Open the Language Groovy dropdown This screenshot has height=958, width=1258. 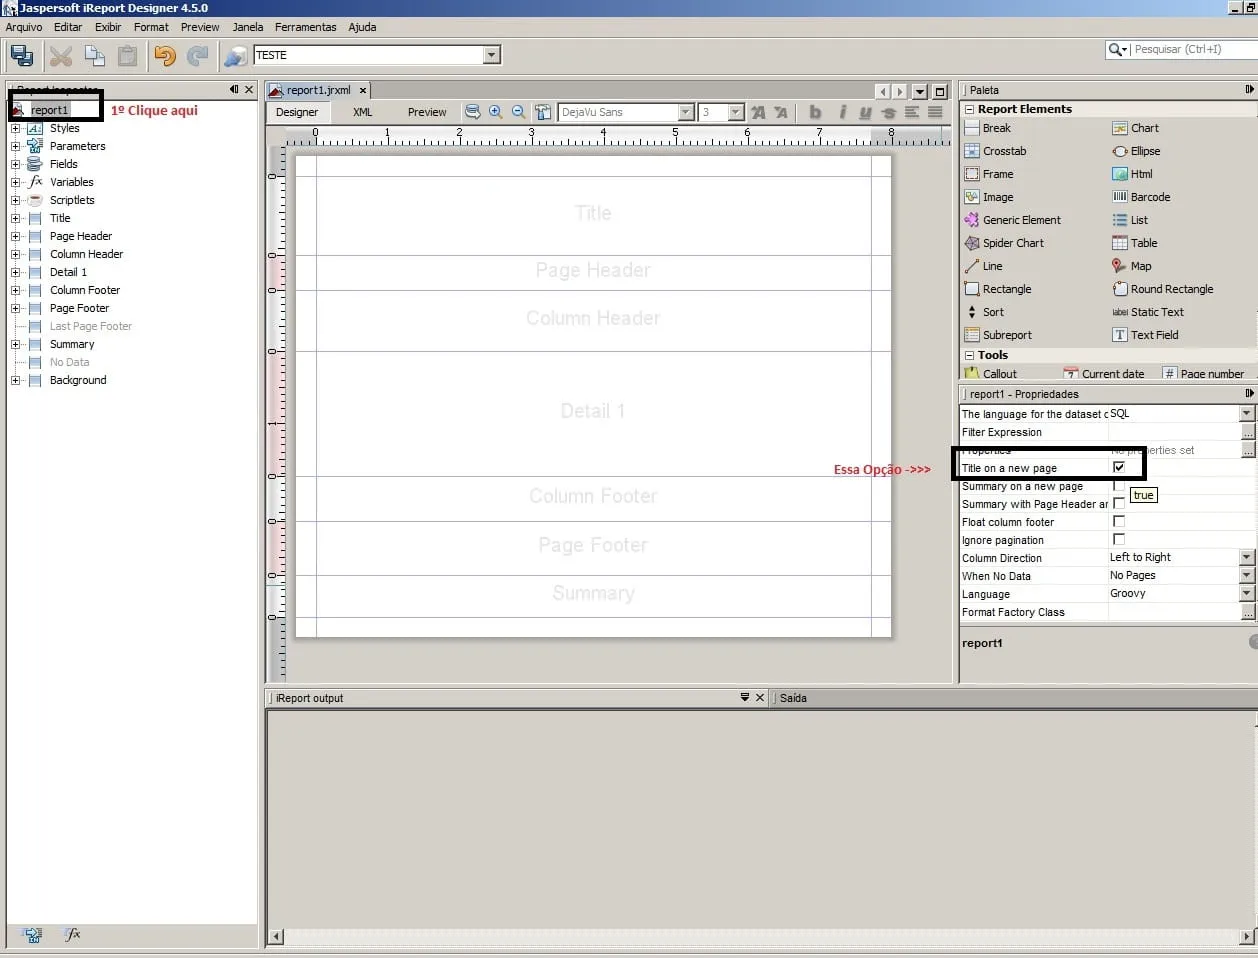(1247, 594)
